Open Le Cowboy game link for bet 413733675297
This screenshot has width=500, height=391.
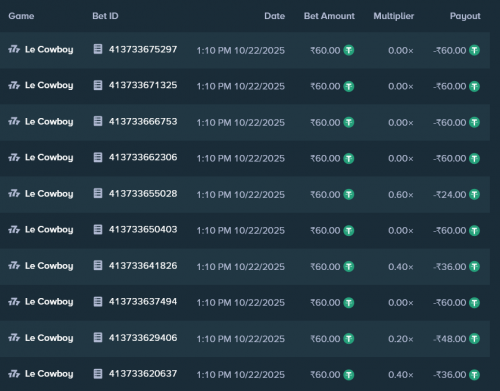click(x=49, y=50)
